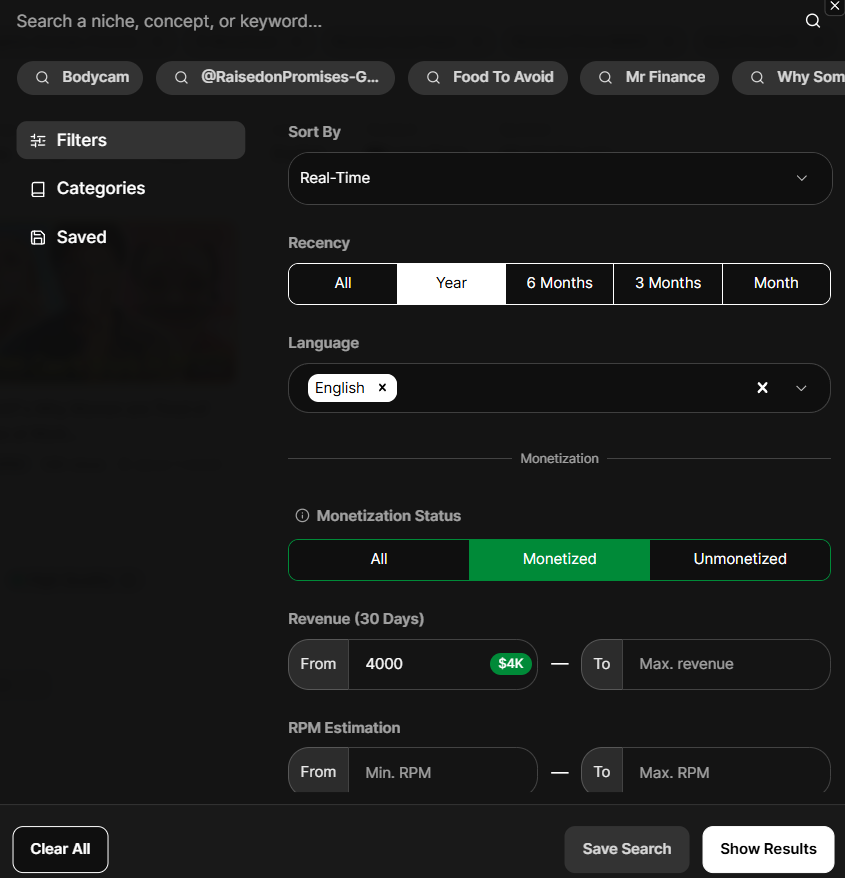Select All under Monetization Status
The height and width of the screenshot is (878, 845).
click(x=379, y=559)
